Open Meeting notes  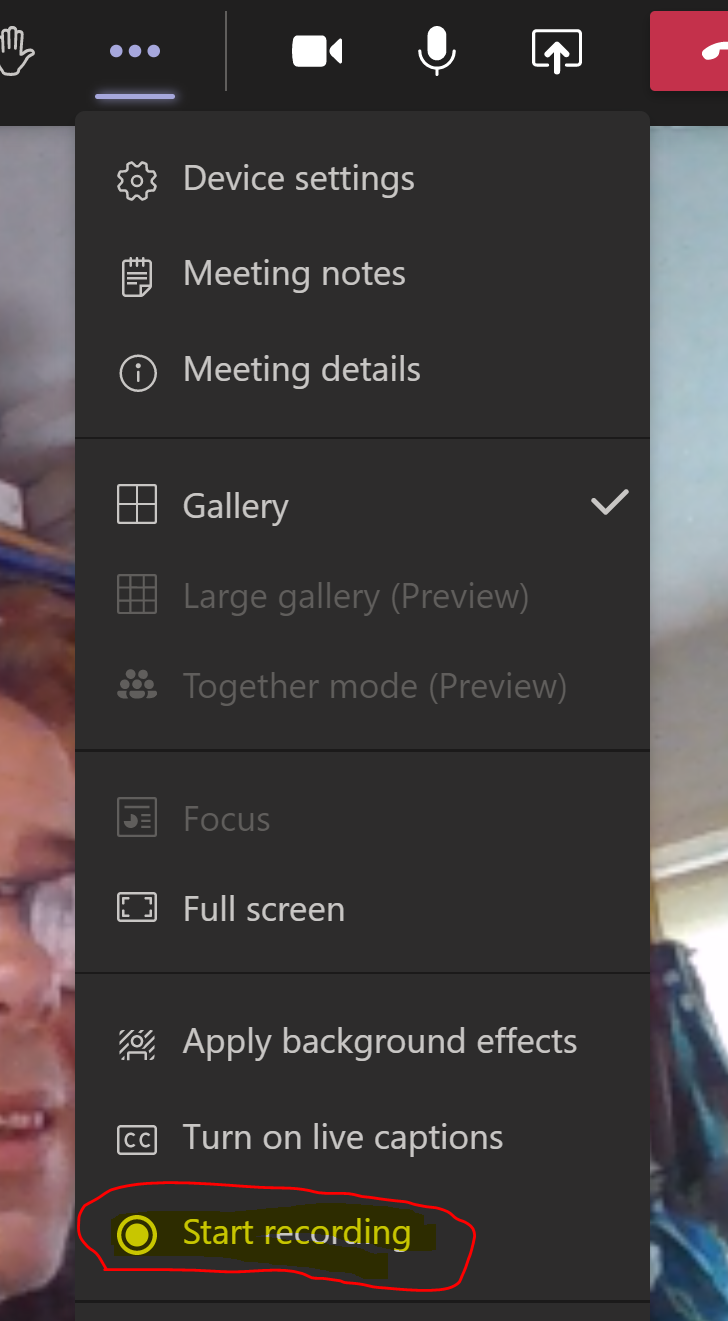[362, 274]
